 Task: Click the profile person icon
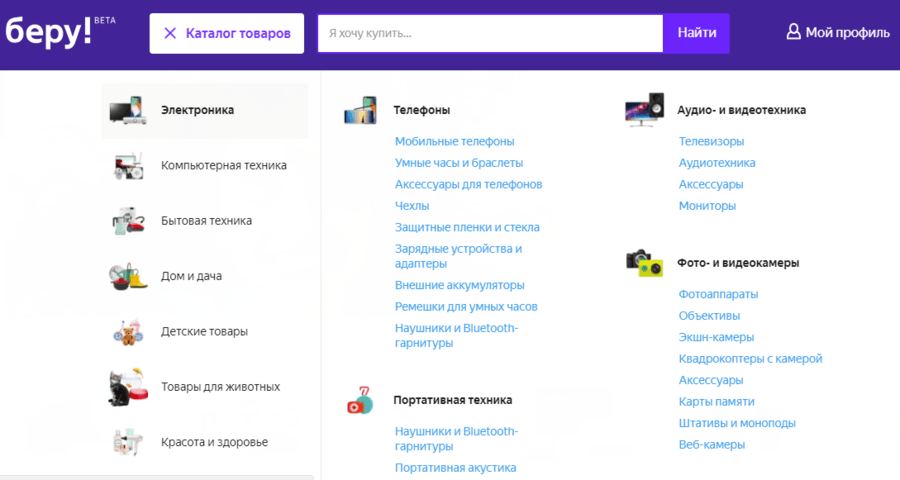[793, 32]
